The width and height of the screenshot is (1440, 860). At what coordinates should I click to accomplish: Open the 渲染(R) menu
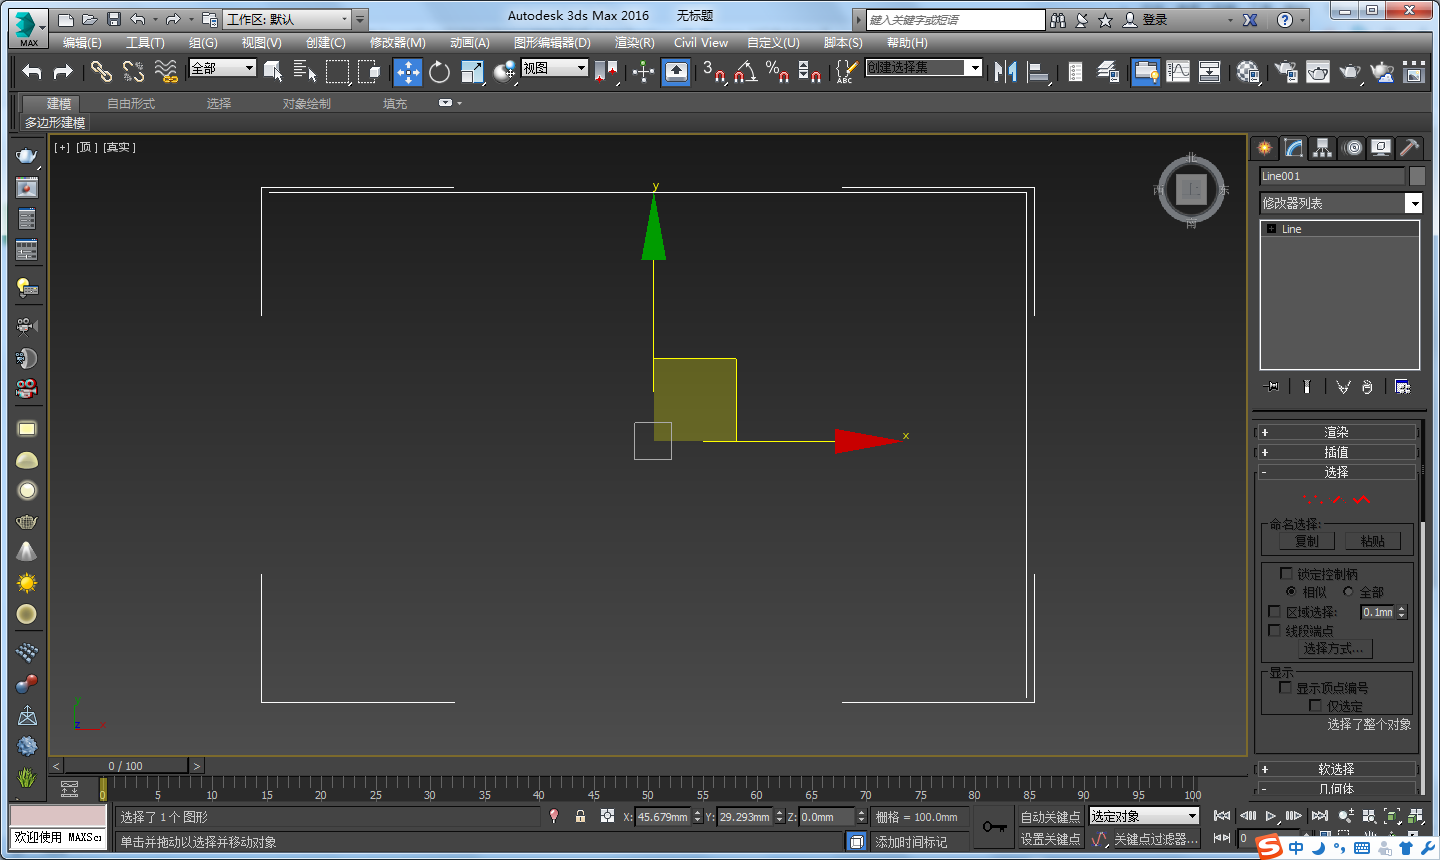pyautogui.click(x=634, y=42)
